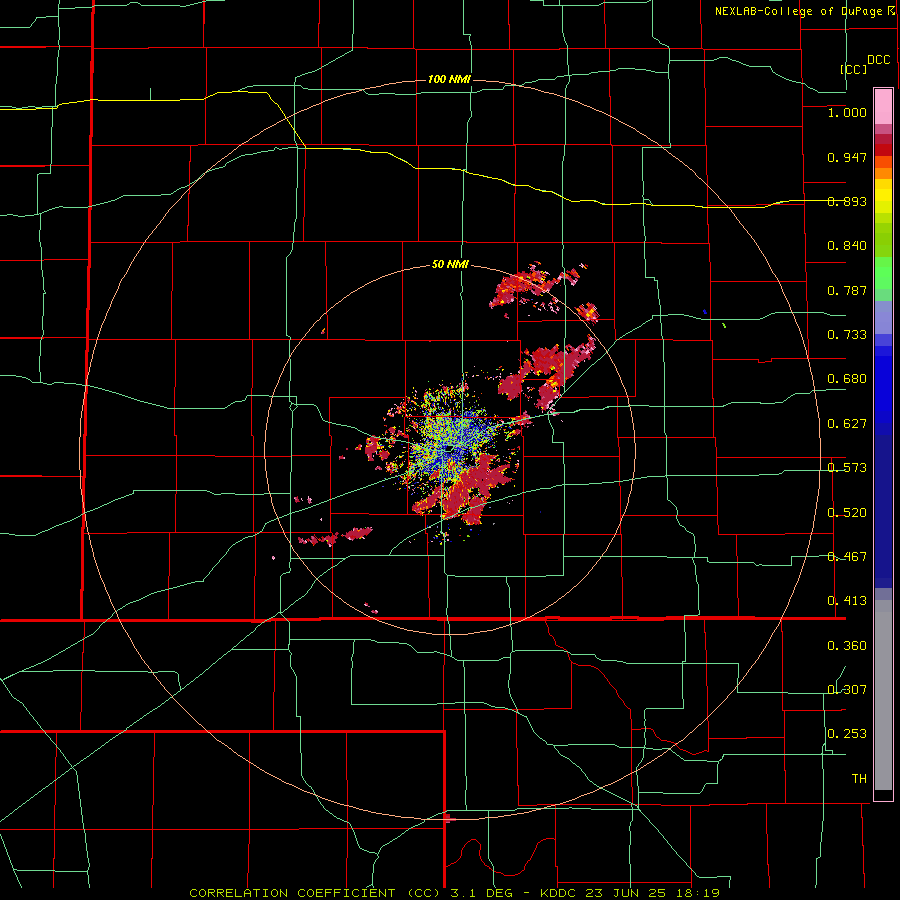The height and width of the screenshot is (900, 900).
Task: Click the [CC] product label
Action: point(854,69)
